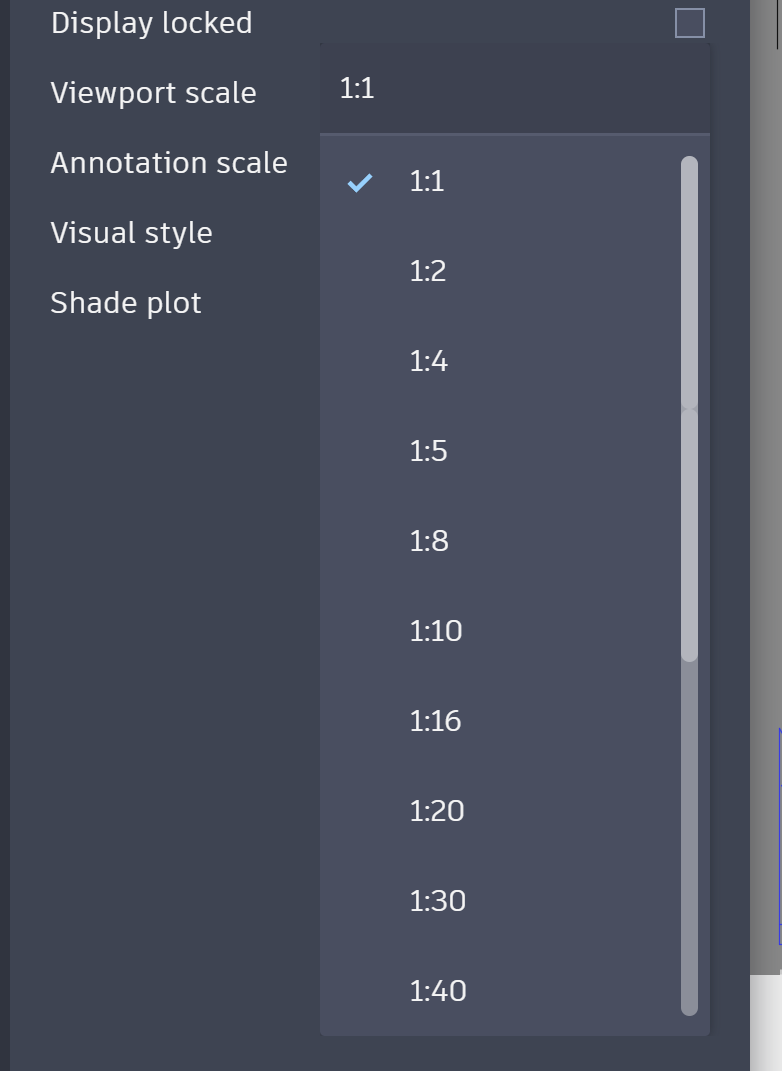
Task: Click the Display locked label text
Action: click(151, 23)
